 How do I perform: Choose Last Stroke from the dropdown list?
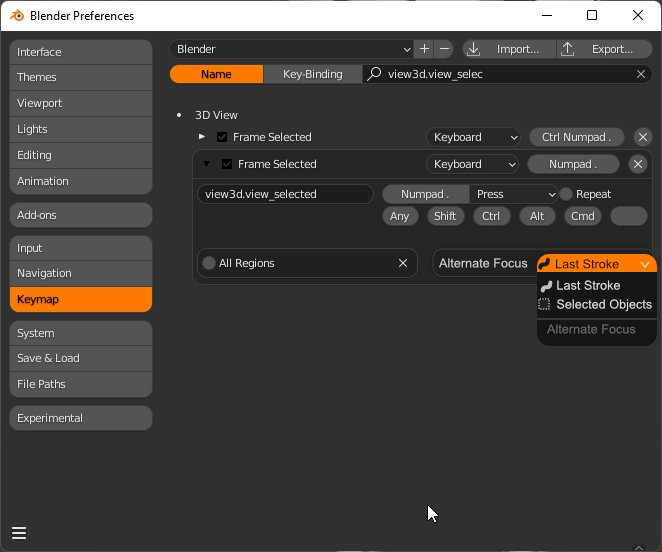tap(597, 286)
